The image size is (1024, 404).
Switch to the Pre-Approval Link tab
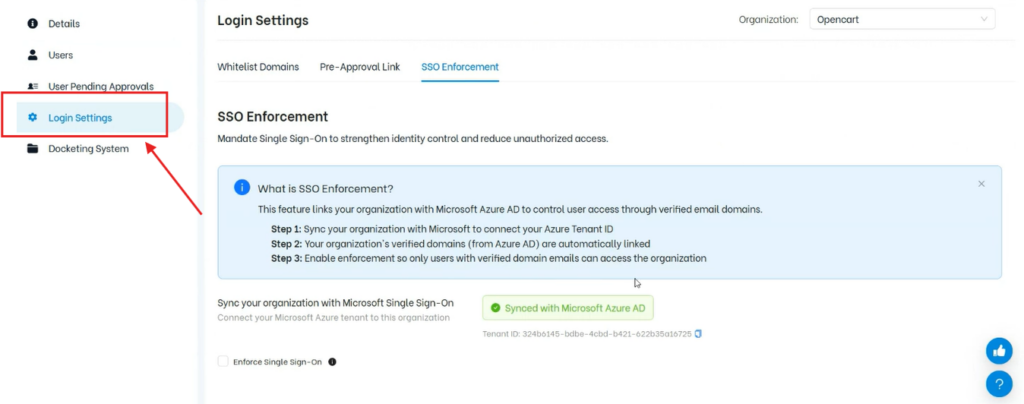(360, 67)
